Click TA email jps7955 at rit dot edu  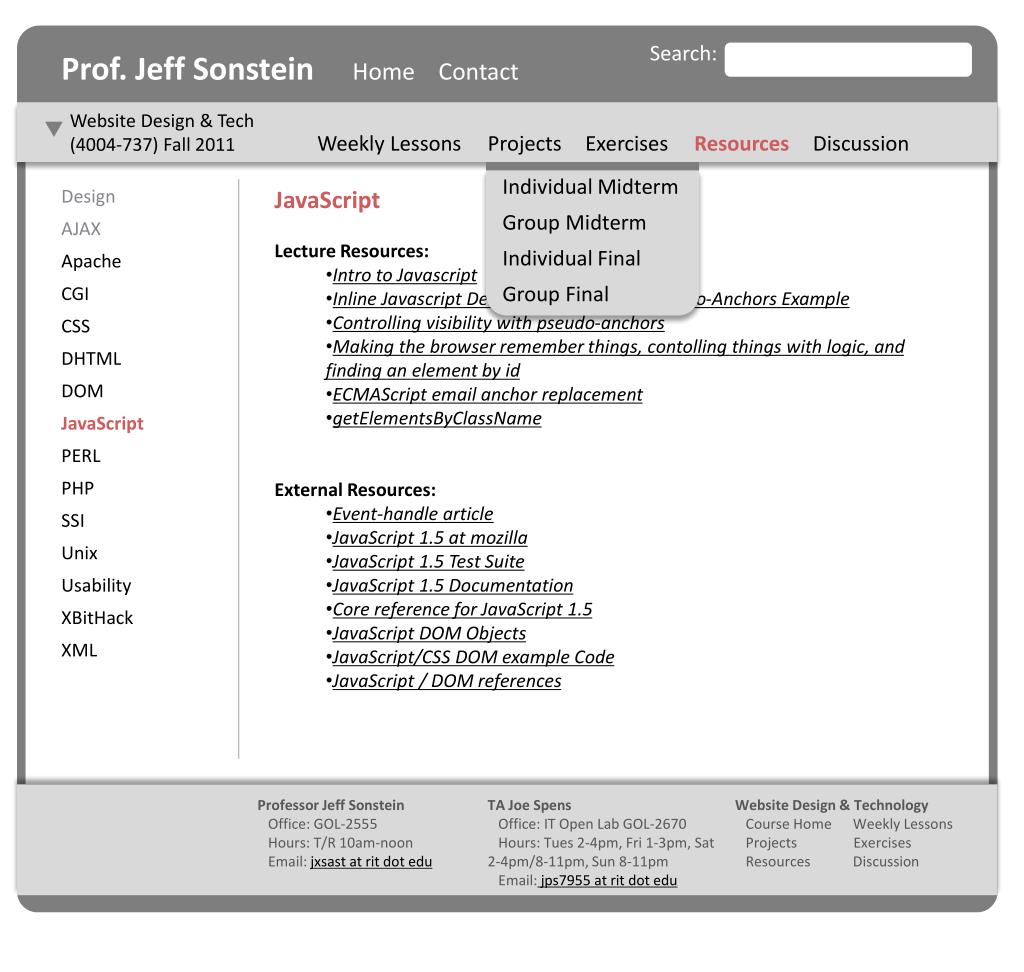click(x=608, y=881)
